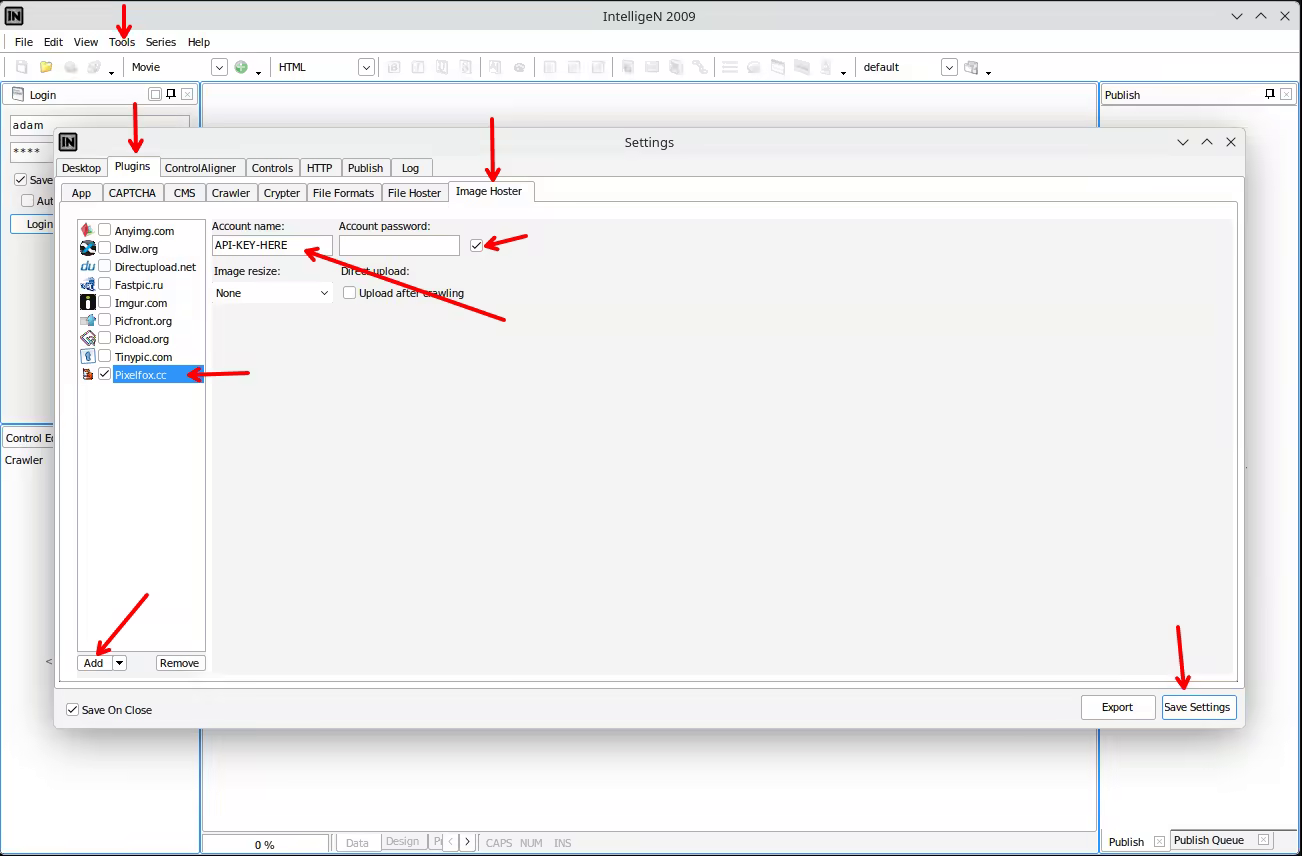
Task: Select Fastpic.ru in the hoster list
Action: pyautogui.click(x=139, y=285)
